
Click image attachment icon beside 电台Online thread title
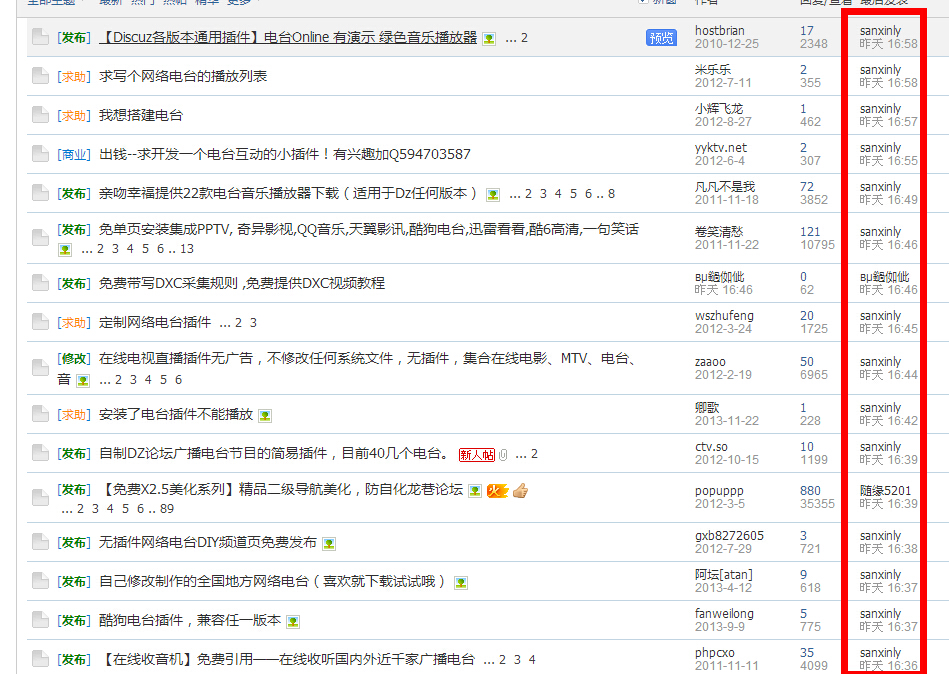click(x=489, y=39)
